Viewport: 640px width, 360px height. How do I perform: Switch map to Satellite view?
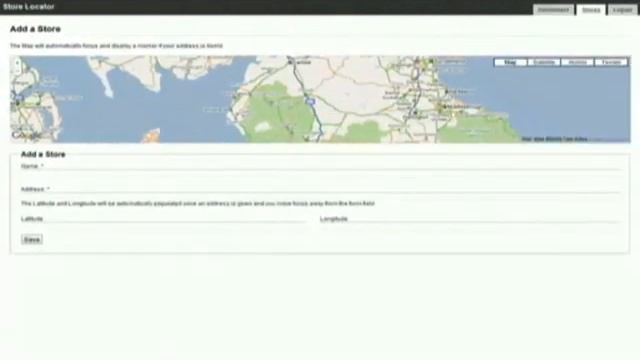(544, 62)
